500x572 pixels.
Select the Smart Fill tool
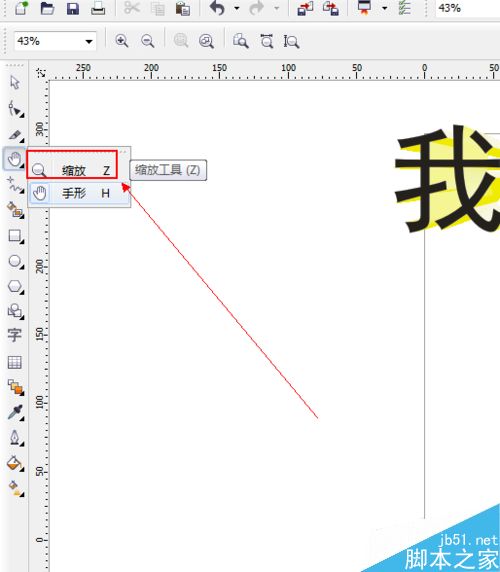(x=15, y=210)
